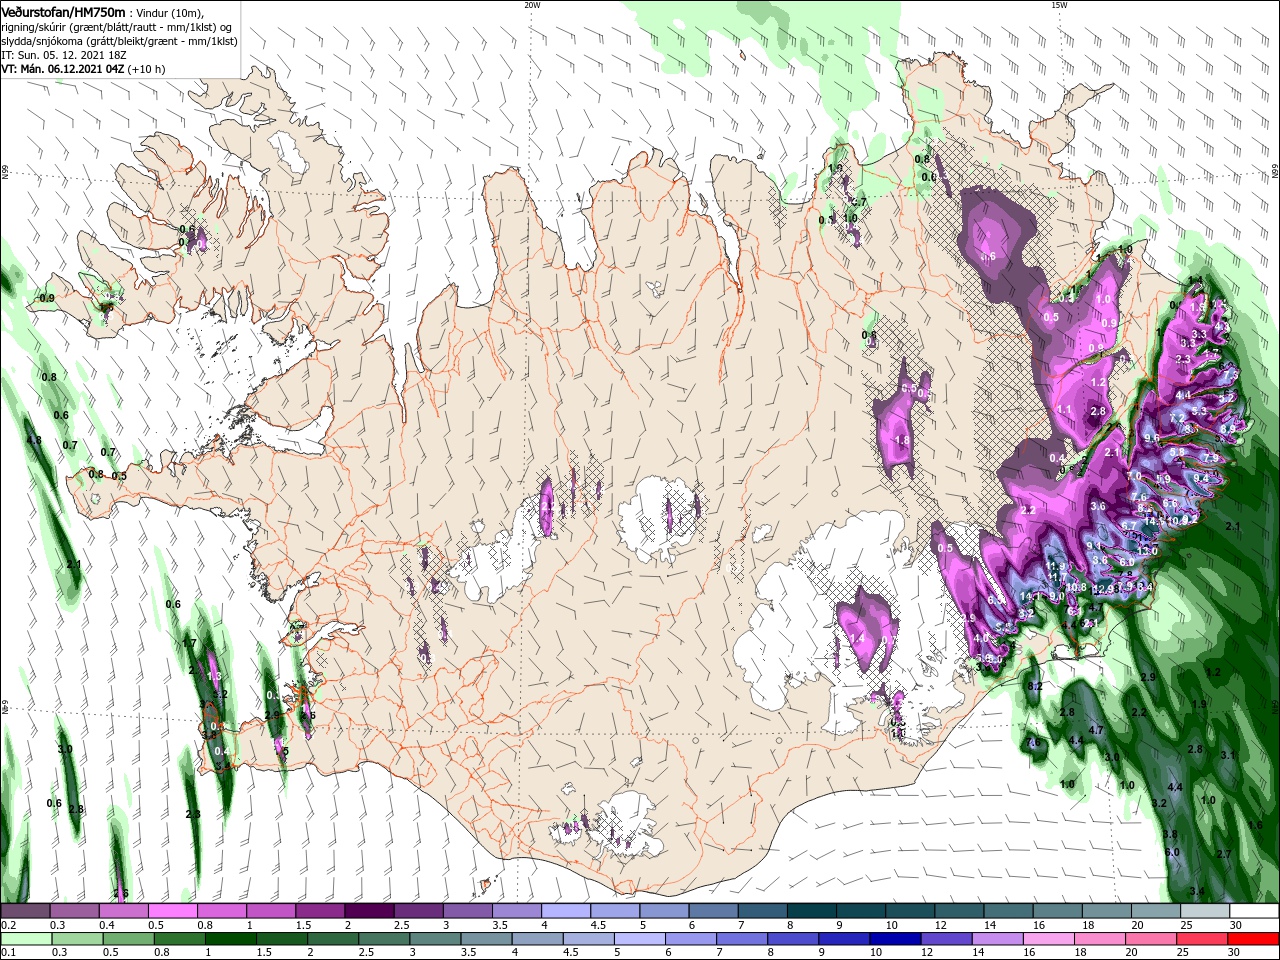Pick upper legend white swatch labelled 30
Screen dimensions: 1280x960
click(1255, 911)
